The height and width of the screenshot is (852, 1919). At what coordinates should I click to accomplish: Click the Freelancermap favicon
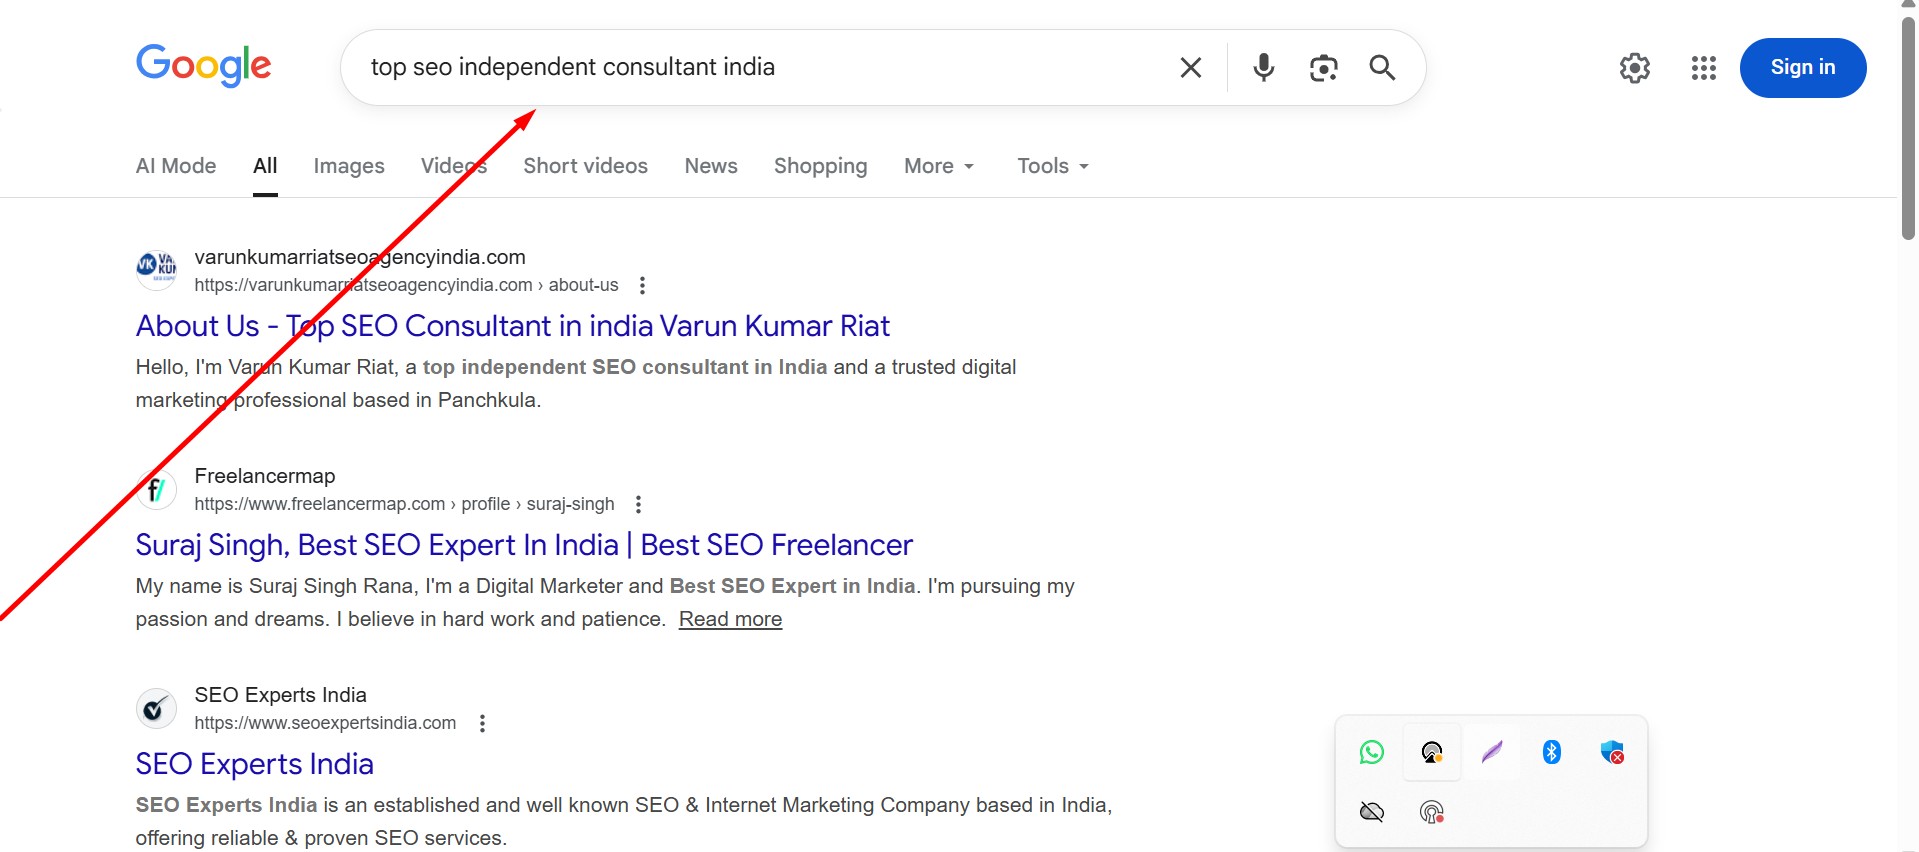pyautogui.click(x=156, y=489)
